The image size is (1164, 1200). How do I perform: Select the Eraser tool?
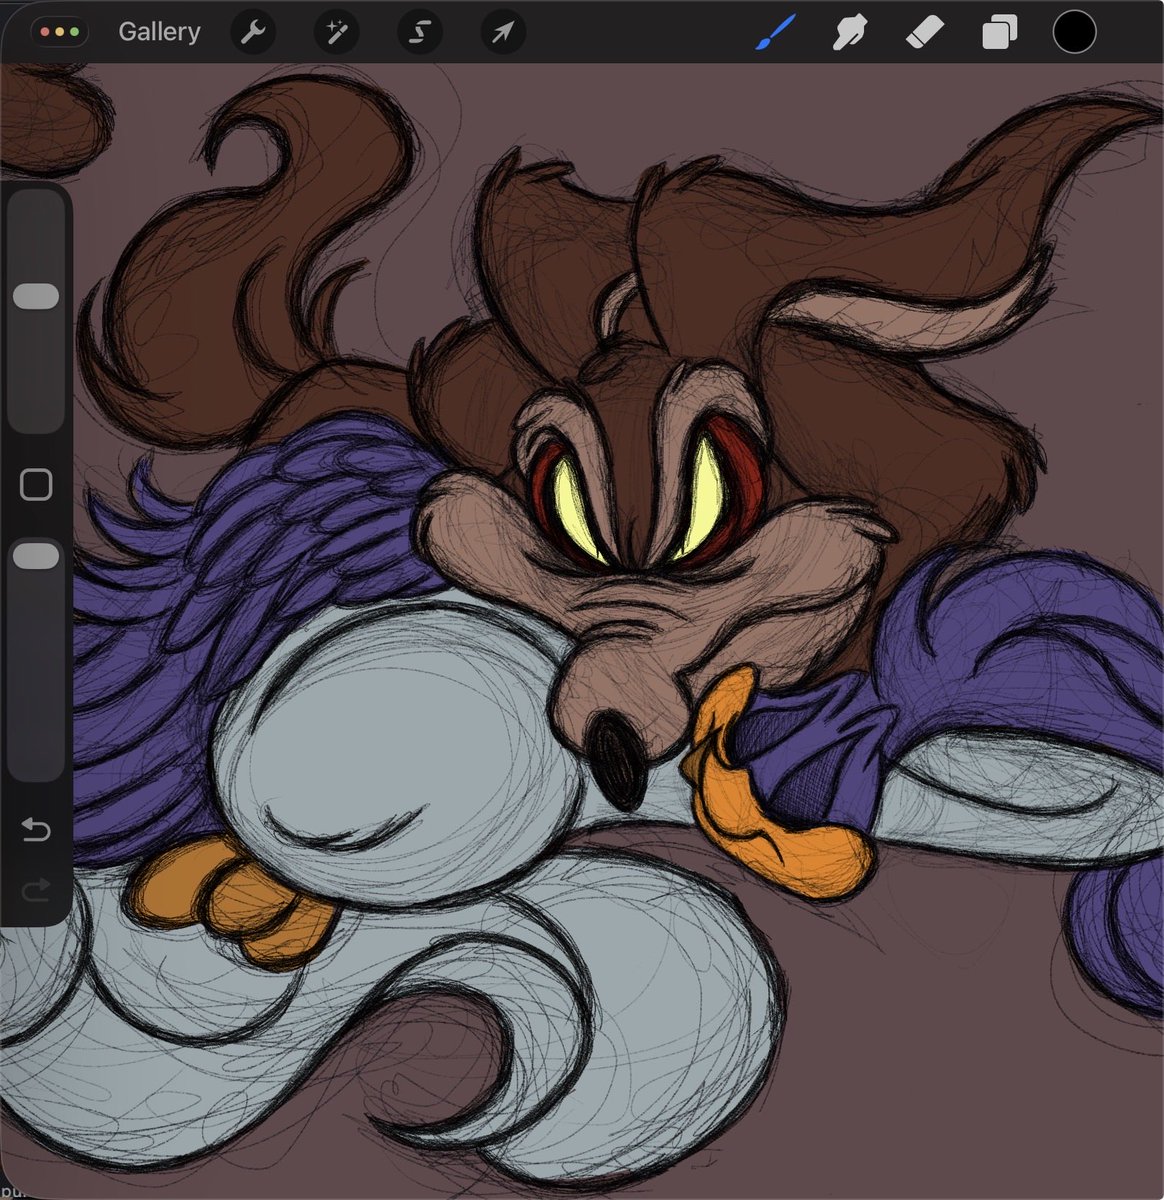pyautogui.click(x=924, y=33)
